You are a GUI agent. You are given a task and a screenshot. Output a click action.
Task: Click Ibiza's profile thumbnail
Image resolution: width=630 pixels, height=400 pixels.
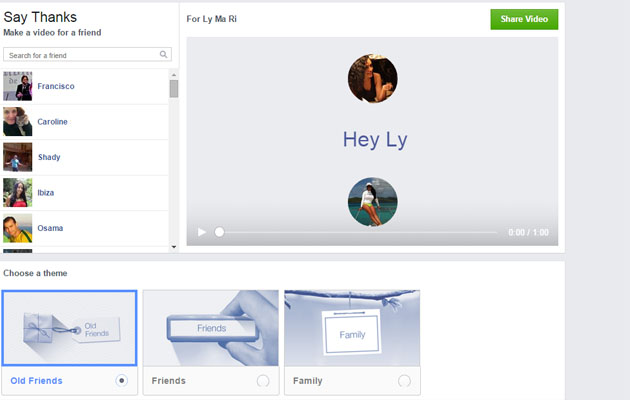[18, 192]
